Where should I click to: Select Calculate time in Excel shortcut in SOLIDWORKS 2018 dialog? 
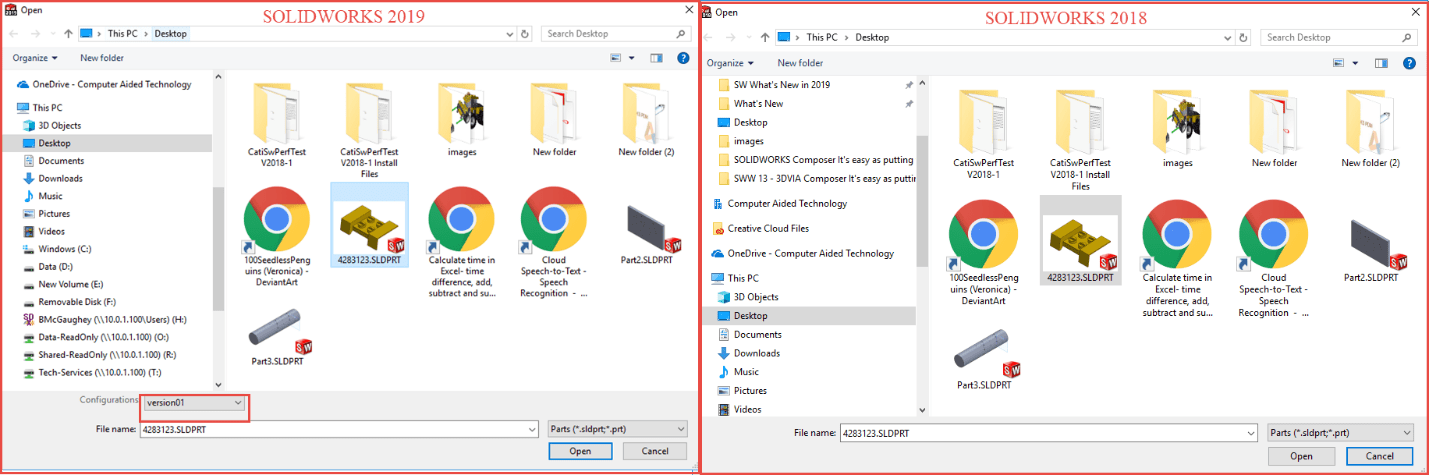tap(1177, 258)
